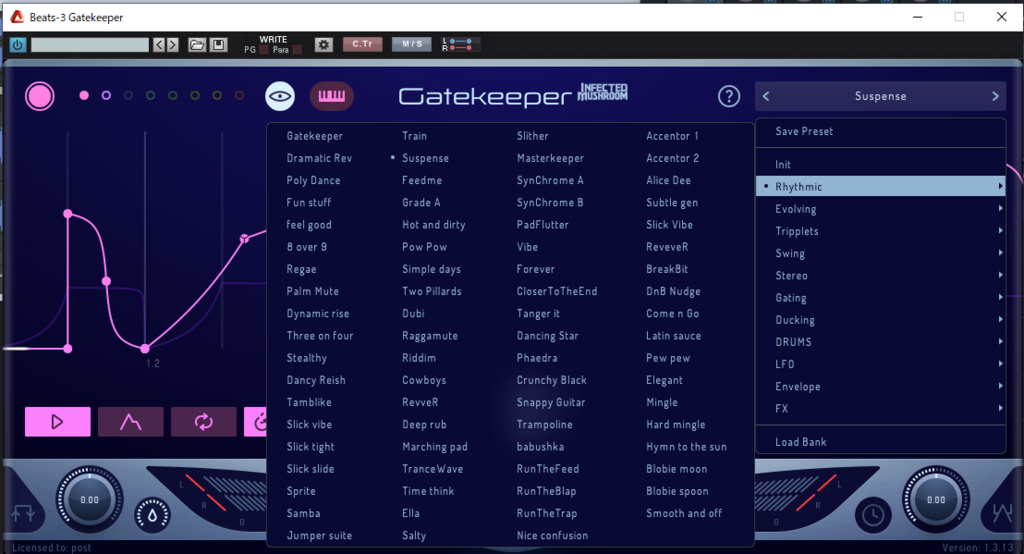
Task: Choose the Hymn to the sun preset
Action: 686,447
